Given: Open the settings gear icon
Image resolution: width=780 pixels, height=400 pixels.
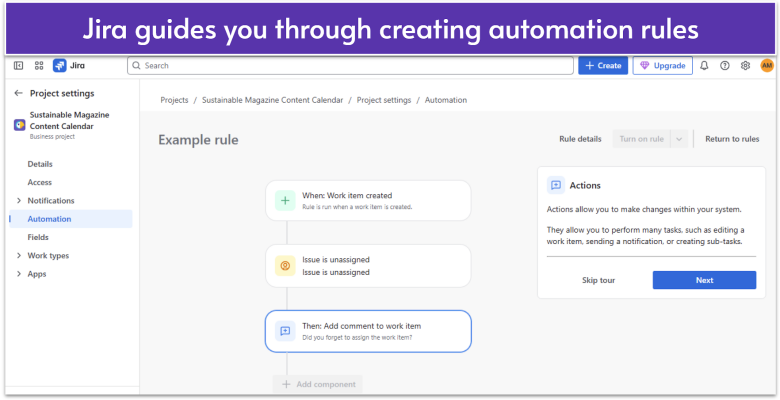Looking at the screenshot, I should point(745,66).
